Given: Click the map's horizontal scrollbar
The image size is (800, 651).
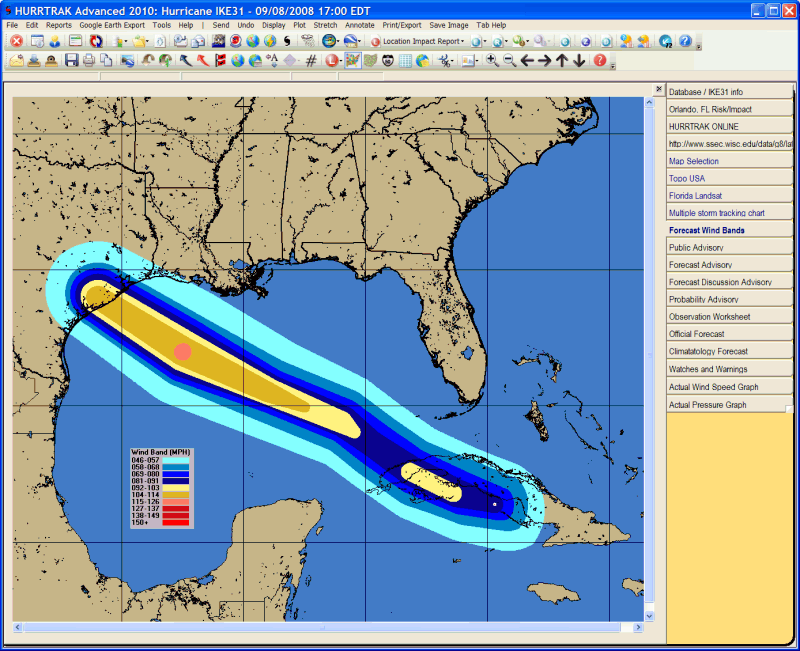Looking at the screenshot, I should [x=330, y=628].
